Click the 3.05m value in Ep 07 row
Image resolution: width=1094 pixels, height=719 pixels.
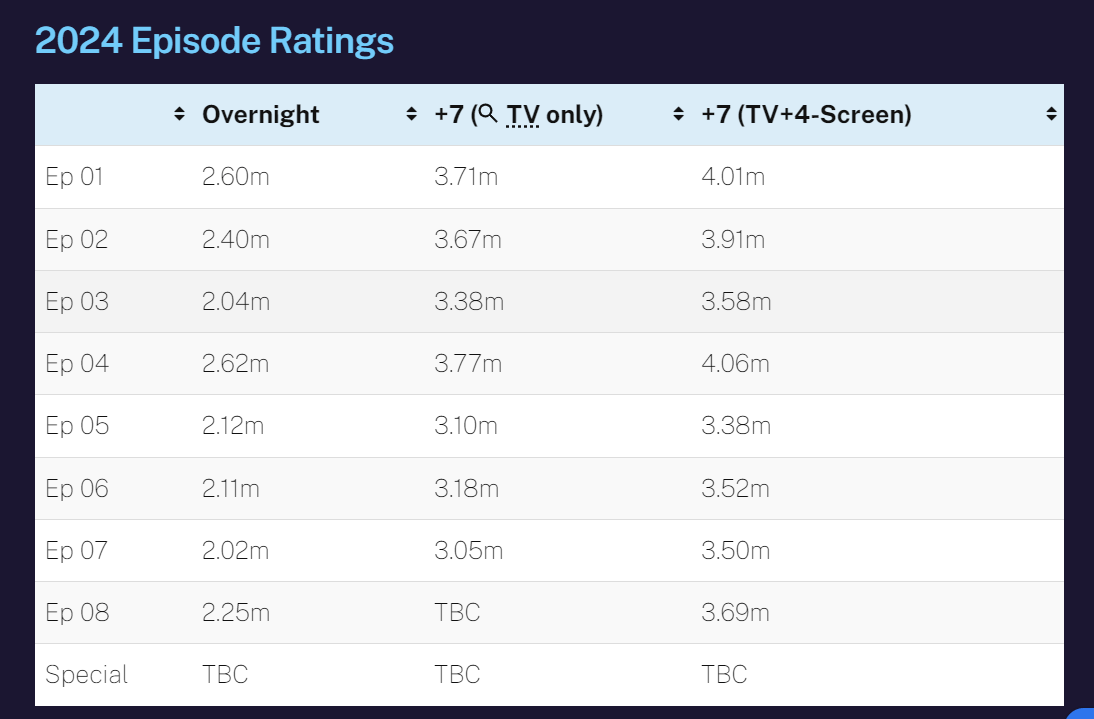click(468, 550)
